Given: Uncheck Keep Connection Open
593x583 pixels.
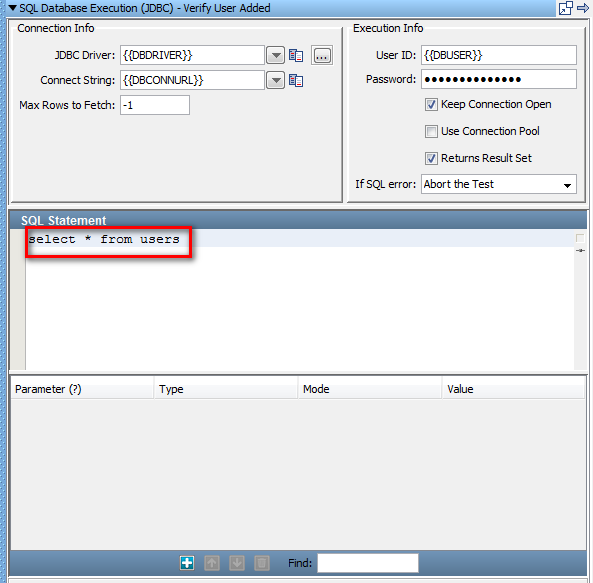Looking at the screenshot, I should (x=431, y=104).
